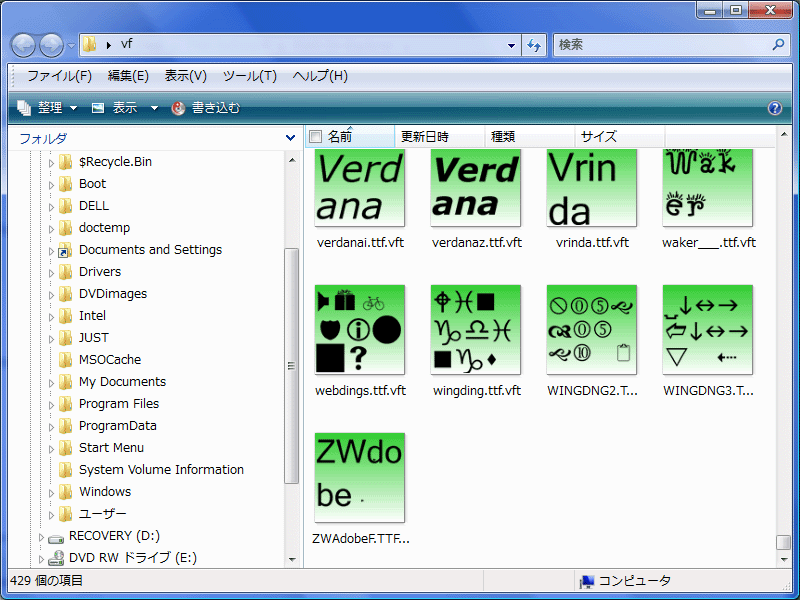This screenshot has width=800, height=600.
Task: Click the 整理 organize icon
Action: pyautogui.click(x=24, y=108)
